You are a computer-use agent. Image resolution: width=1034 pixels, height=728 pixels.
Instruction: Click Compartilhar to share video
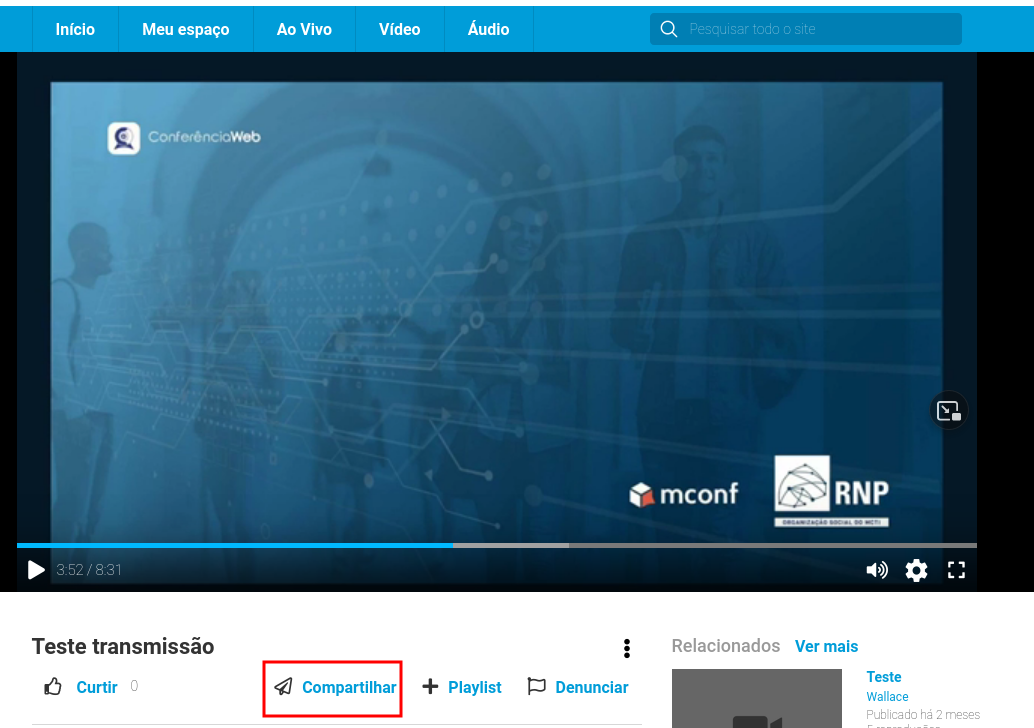pos(349,687)
